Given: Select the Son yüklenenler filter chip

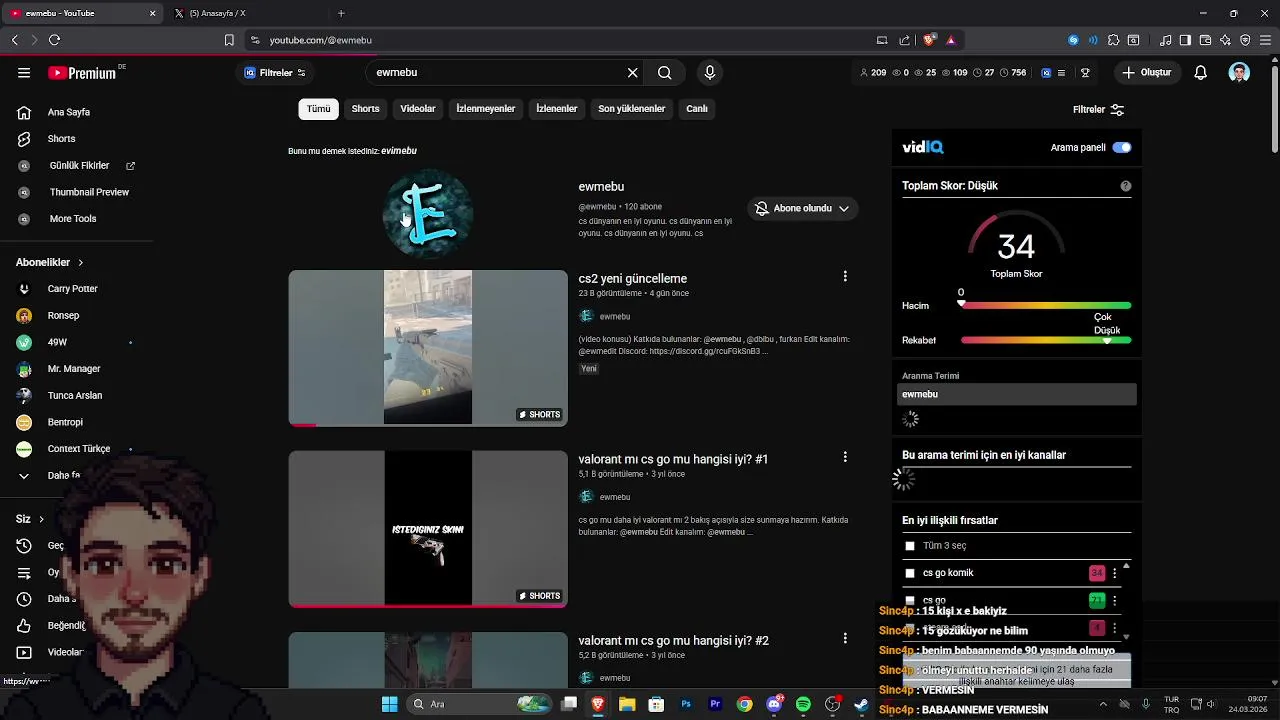Looking at the screenshot, I should (x=632, y=109).
